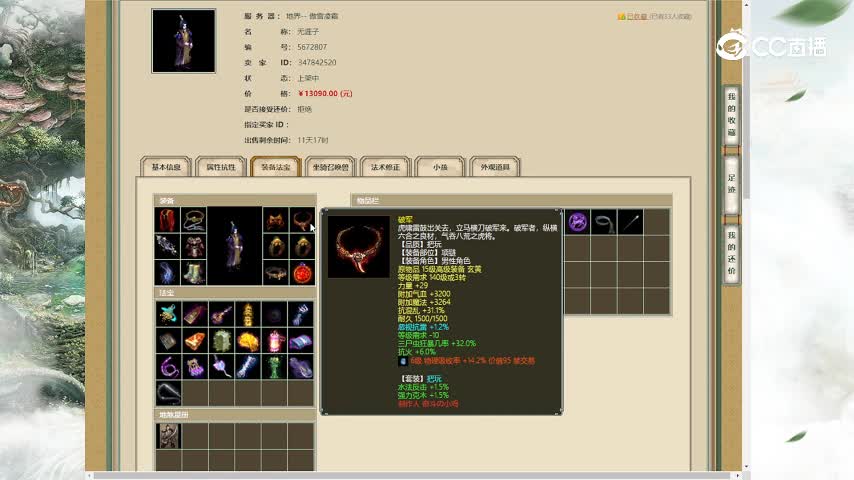
Task: Open the 坐骑召唤兽 tab
Action: [x=331, y=167]
